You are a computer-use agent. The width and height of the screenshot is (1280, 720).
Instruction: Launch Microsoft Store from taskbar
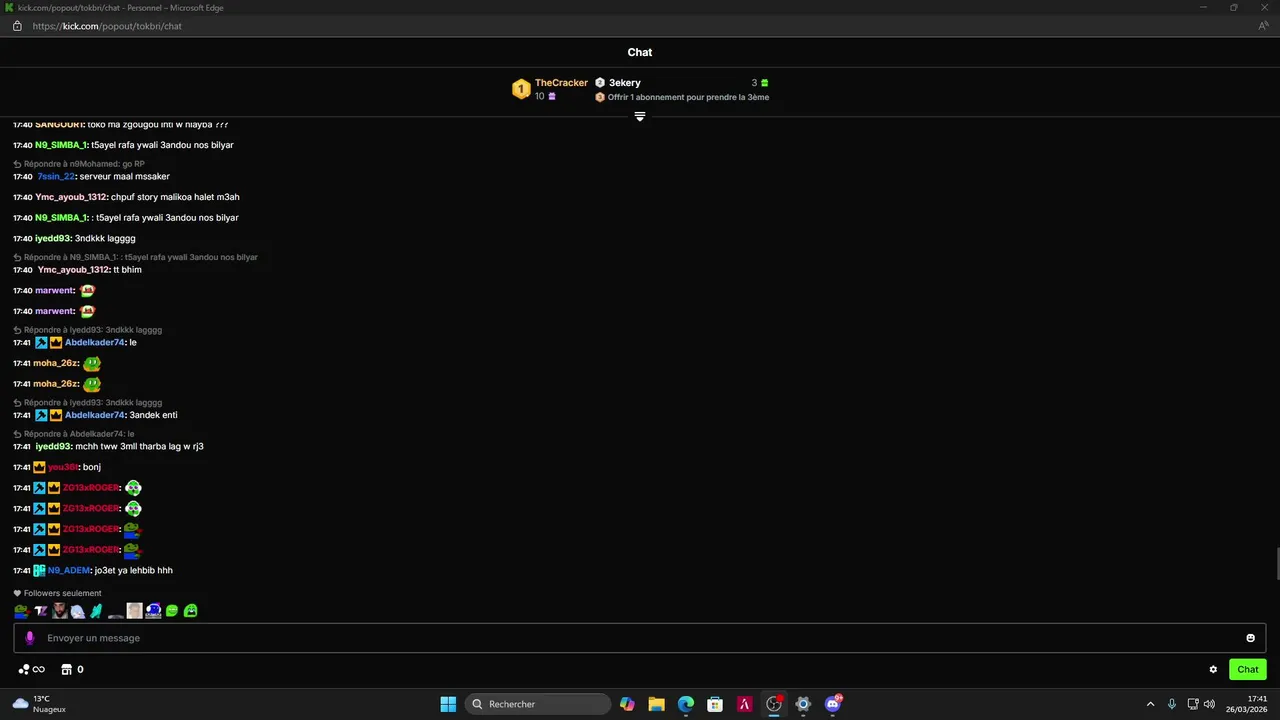715,704
